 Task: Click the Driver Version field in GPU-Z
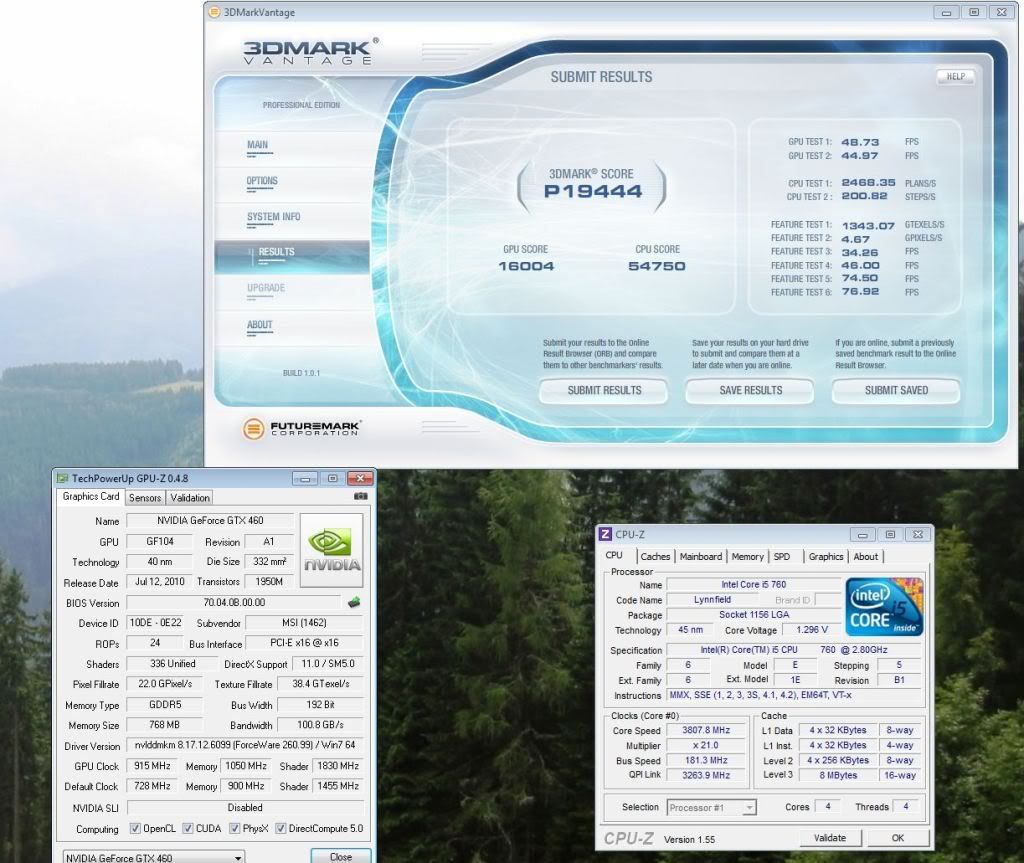245,745
